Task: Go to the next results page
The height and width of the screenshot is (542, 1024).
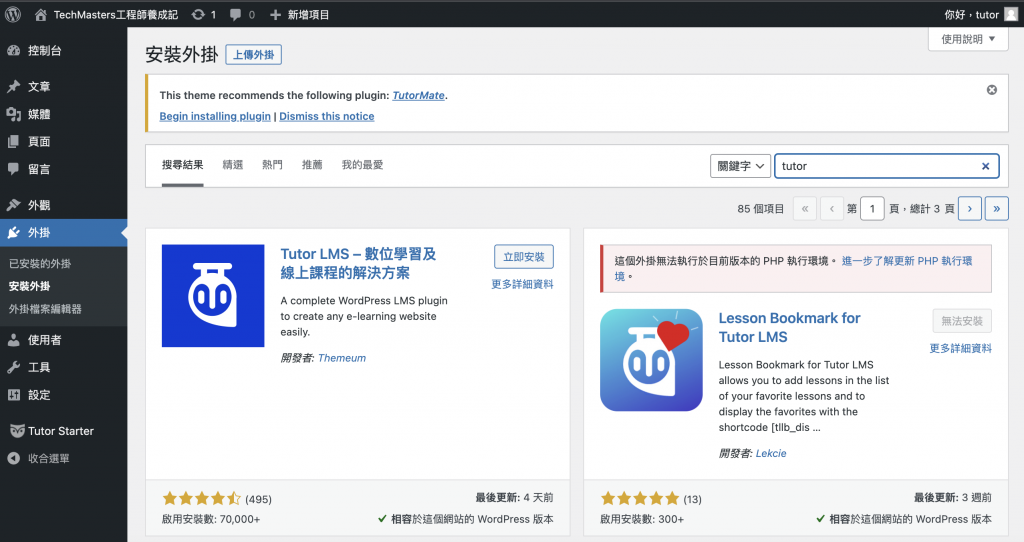Action: point(970,208)
